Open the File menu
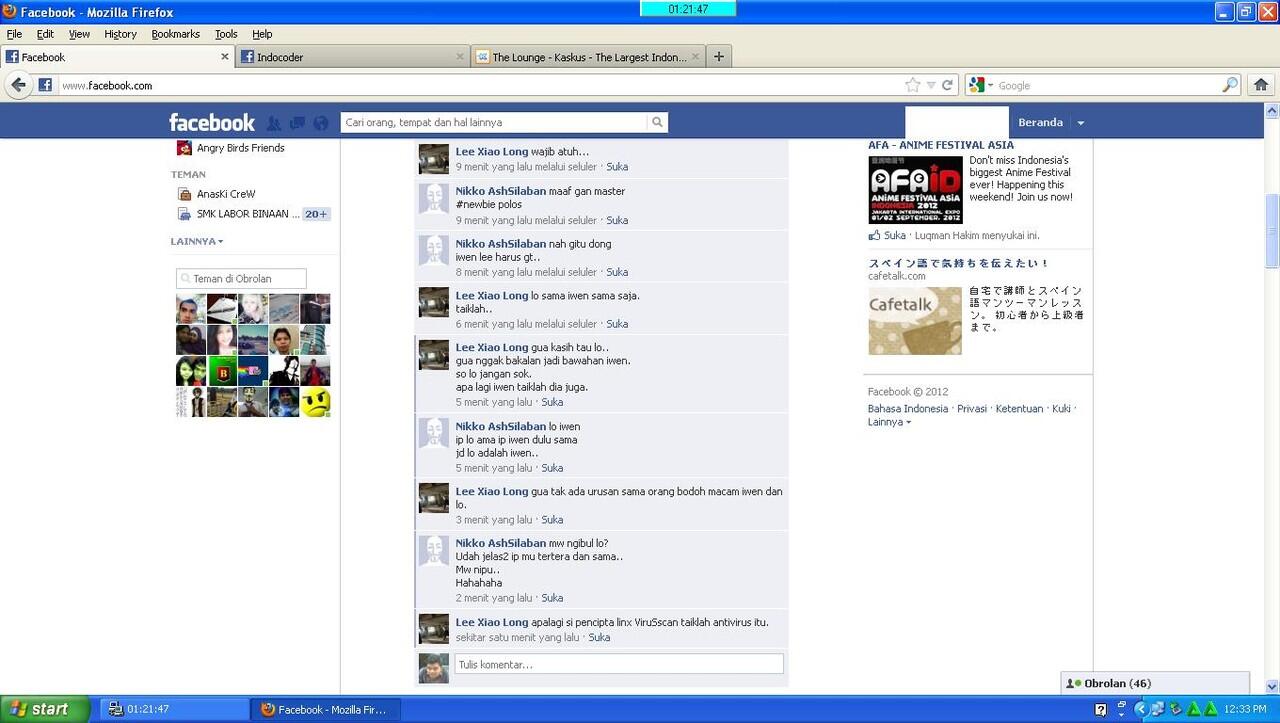Image resolution: width=1280 pixels, height=723 pixels. [14, 34]
